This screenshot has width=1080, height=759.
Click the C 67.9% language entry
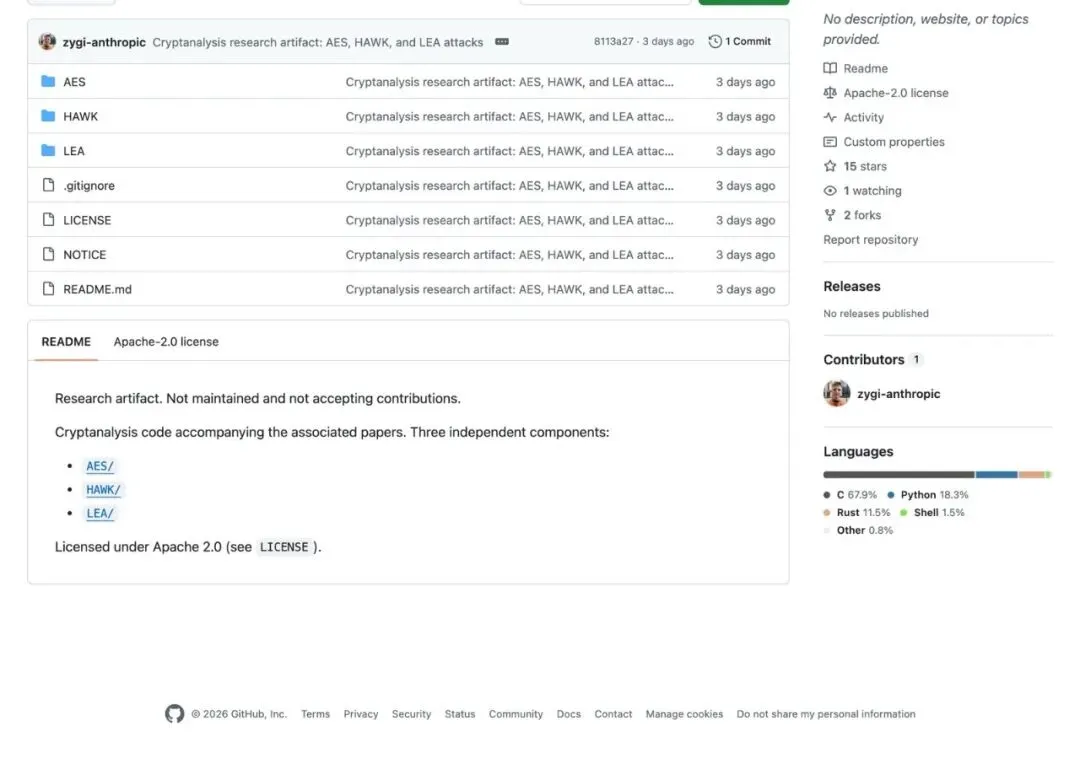[x=851, y=495]
